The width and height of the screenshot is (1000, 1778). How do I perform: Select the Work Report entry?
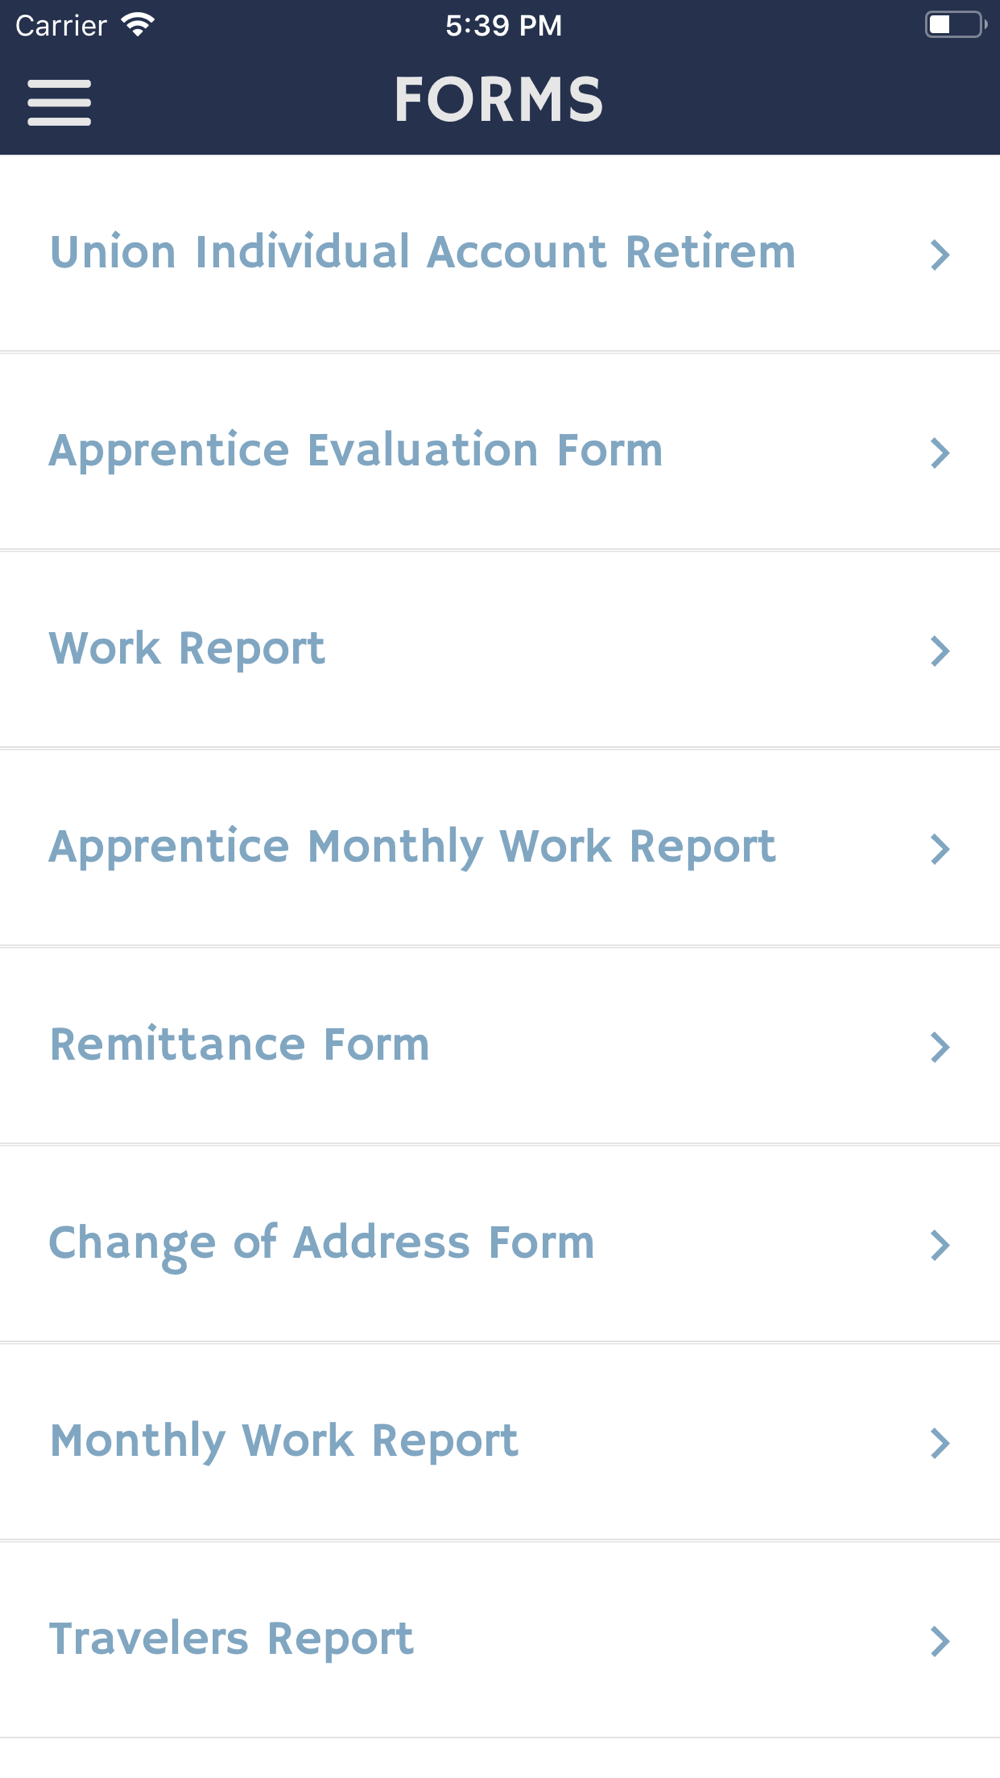pyautogui.click(x=500, y=649)
